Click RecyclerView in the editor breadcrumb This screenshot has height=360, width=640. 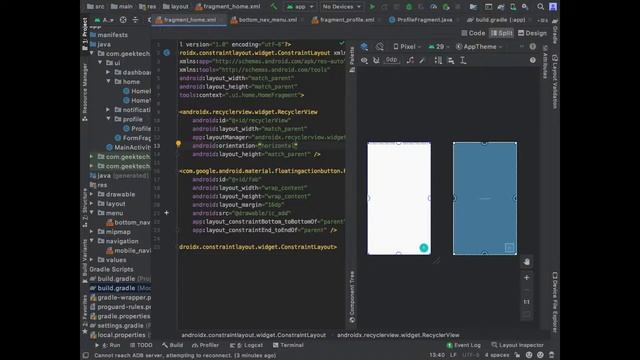pyautogui.click(x=398, y=335)
